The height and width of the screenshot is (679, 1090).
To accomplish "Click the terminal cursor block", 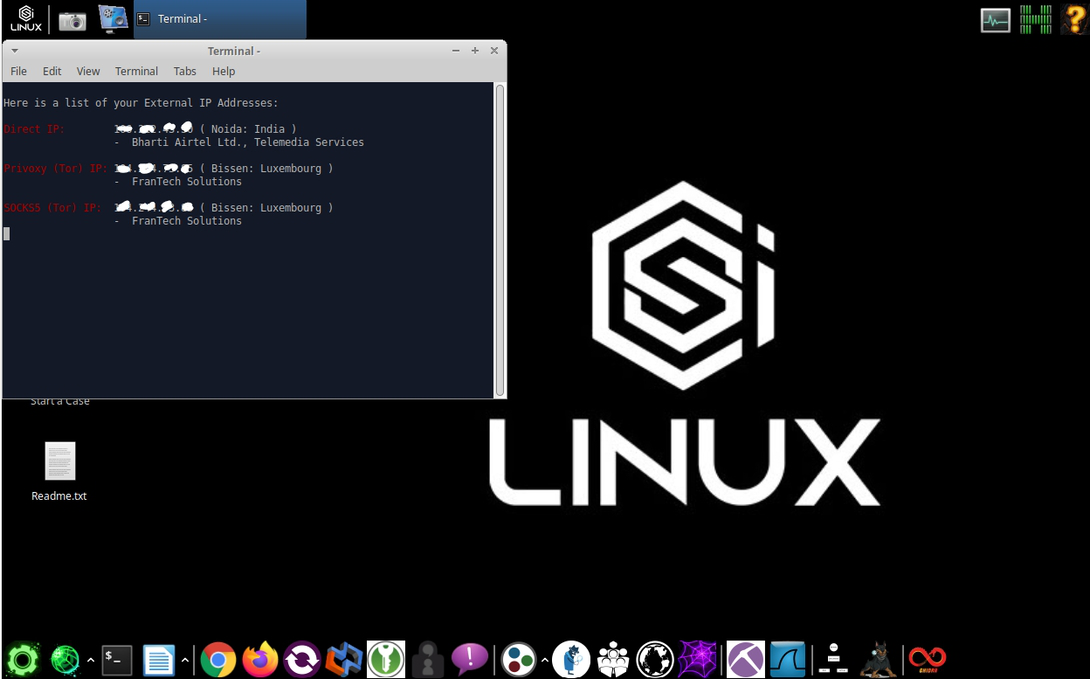I will click(7, 234).
